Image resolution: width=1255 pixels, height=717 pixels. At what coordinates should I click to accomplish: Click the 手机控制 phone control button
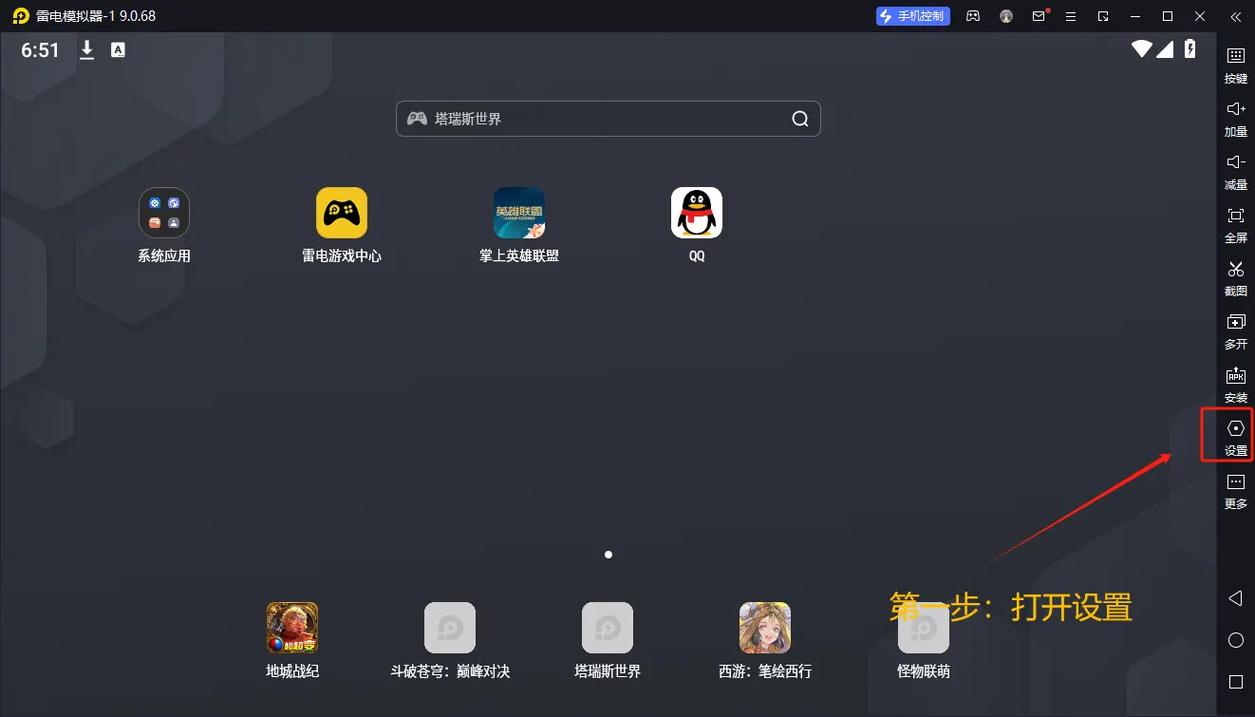click(911, 16)
